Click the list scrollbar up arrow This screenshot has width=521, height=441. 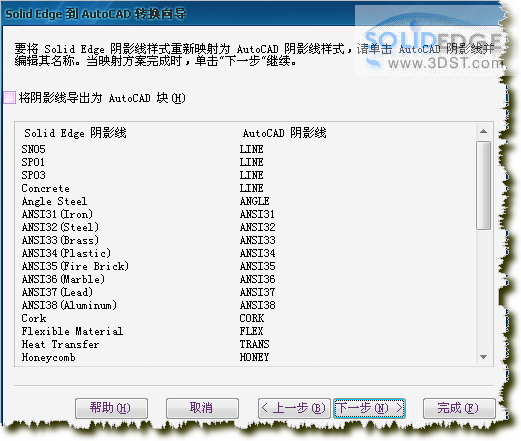[483, 132]
